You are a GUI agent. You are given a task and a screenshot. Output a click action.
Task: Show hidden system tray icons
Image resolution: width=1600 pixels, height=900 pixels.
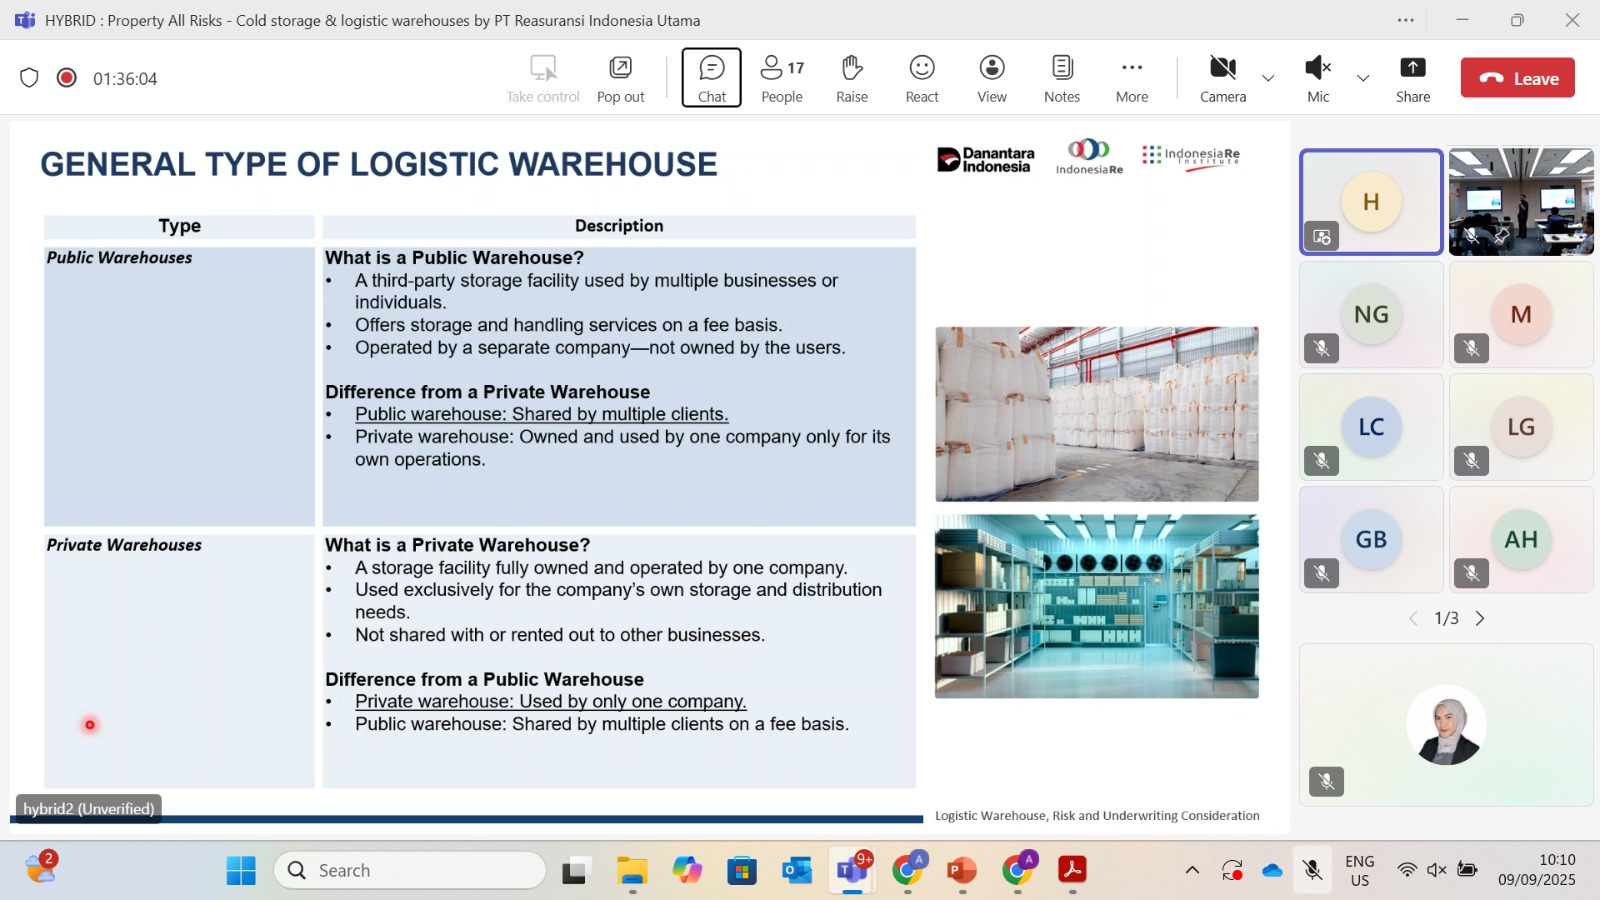1192,870
